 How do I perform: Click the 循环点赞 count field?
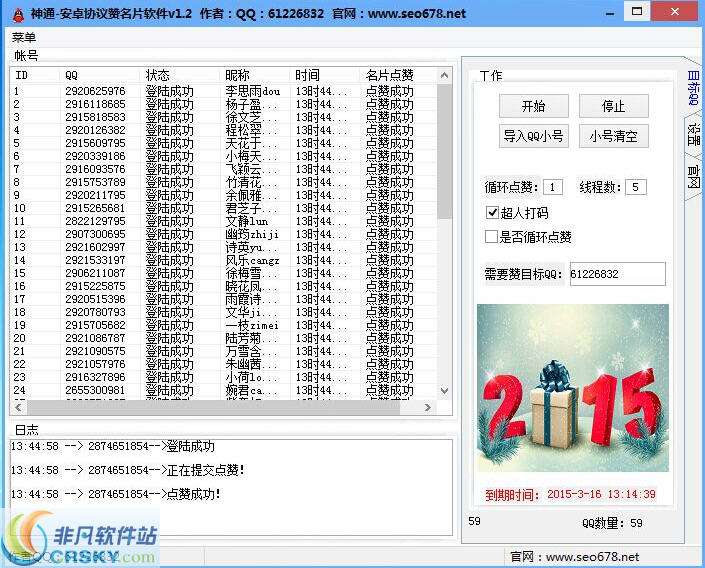553,187
